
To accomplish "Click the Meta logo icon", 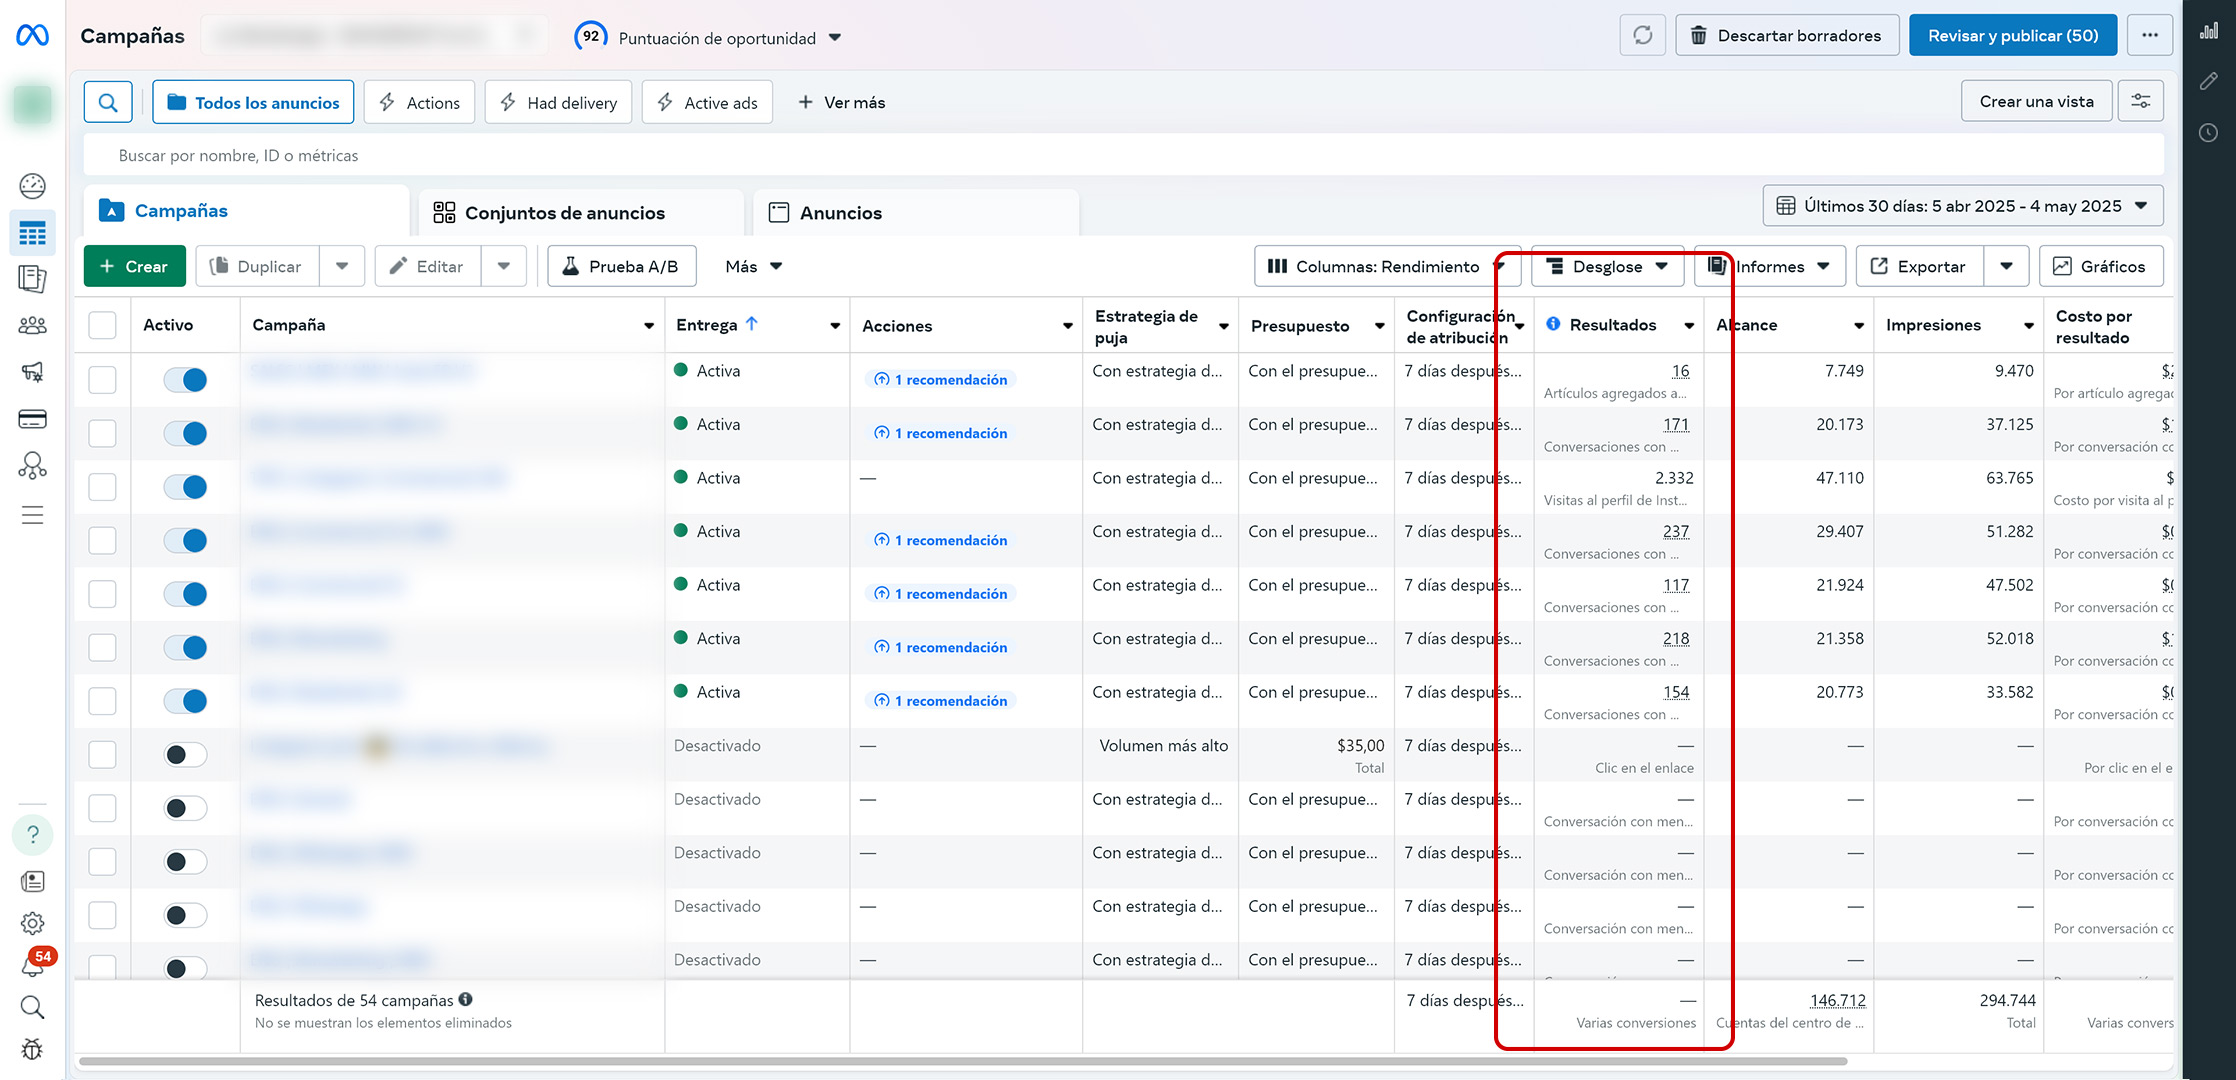I will click(32, 36).
